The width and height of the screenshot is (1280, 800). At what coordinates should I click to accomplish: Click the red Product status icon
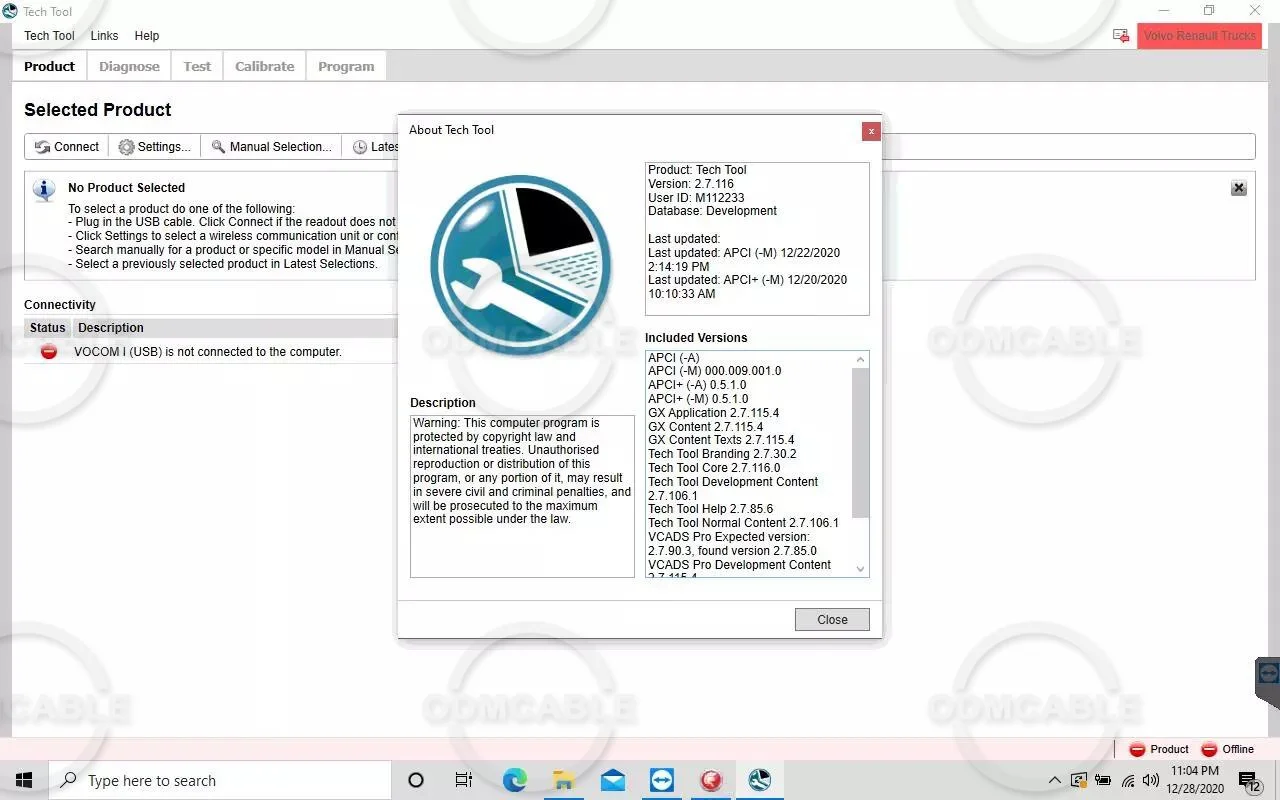(1137, 749)
